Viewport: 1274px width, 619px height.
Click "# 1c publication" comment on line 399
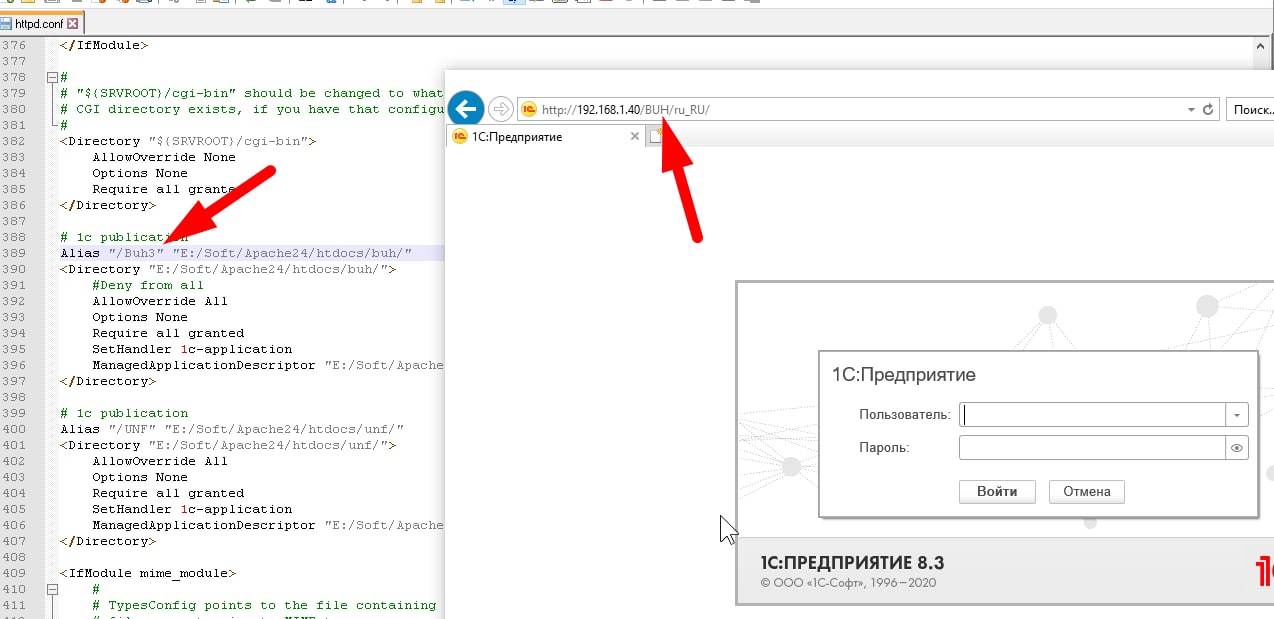(x=124, y=413)
